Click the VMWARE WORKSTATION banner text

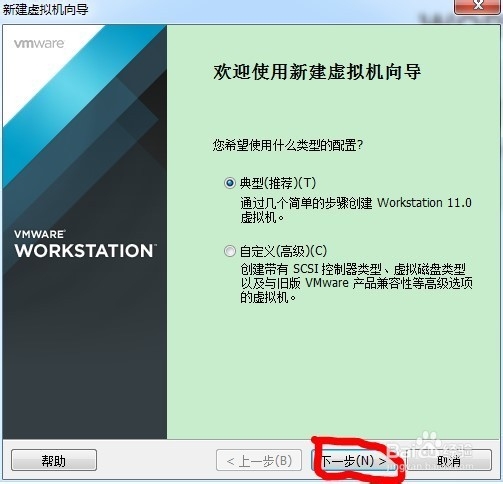click(85, 244)
